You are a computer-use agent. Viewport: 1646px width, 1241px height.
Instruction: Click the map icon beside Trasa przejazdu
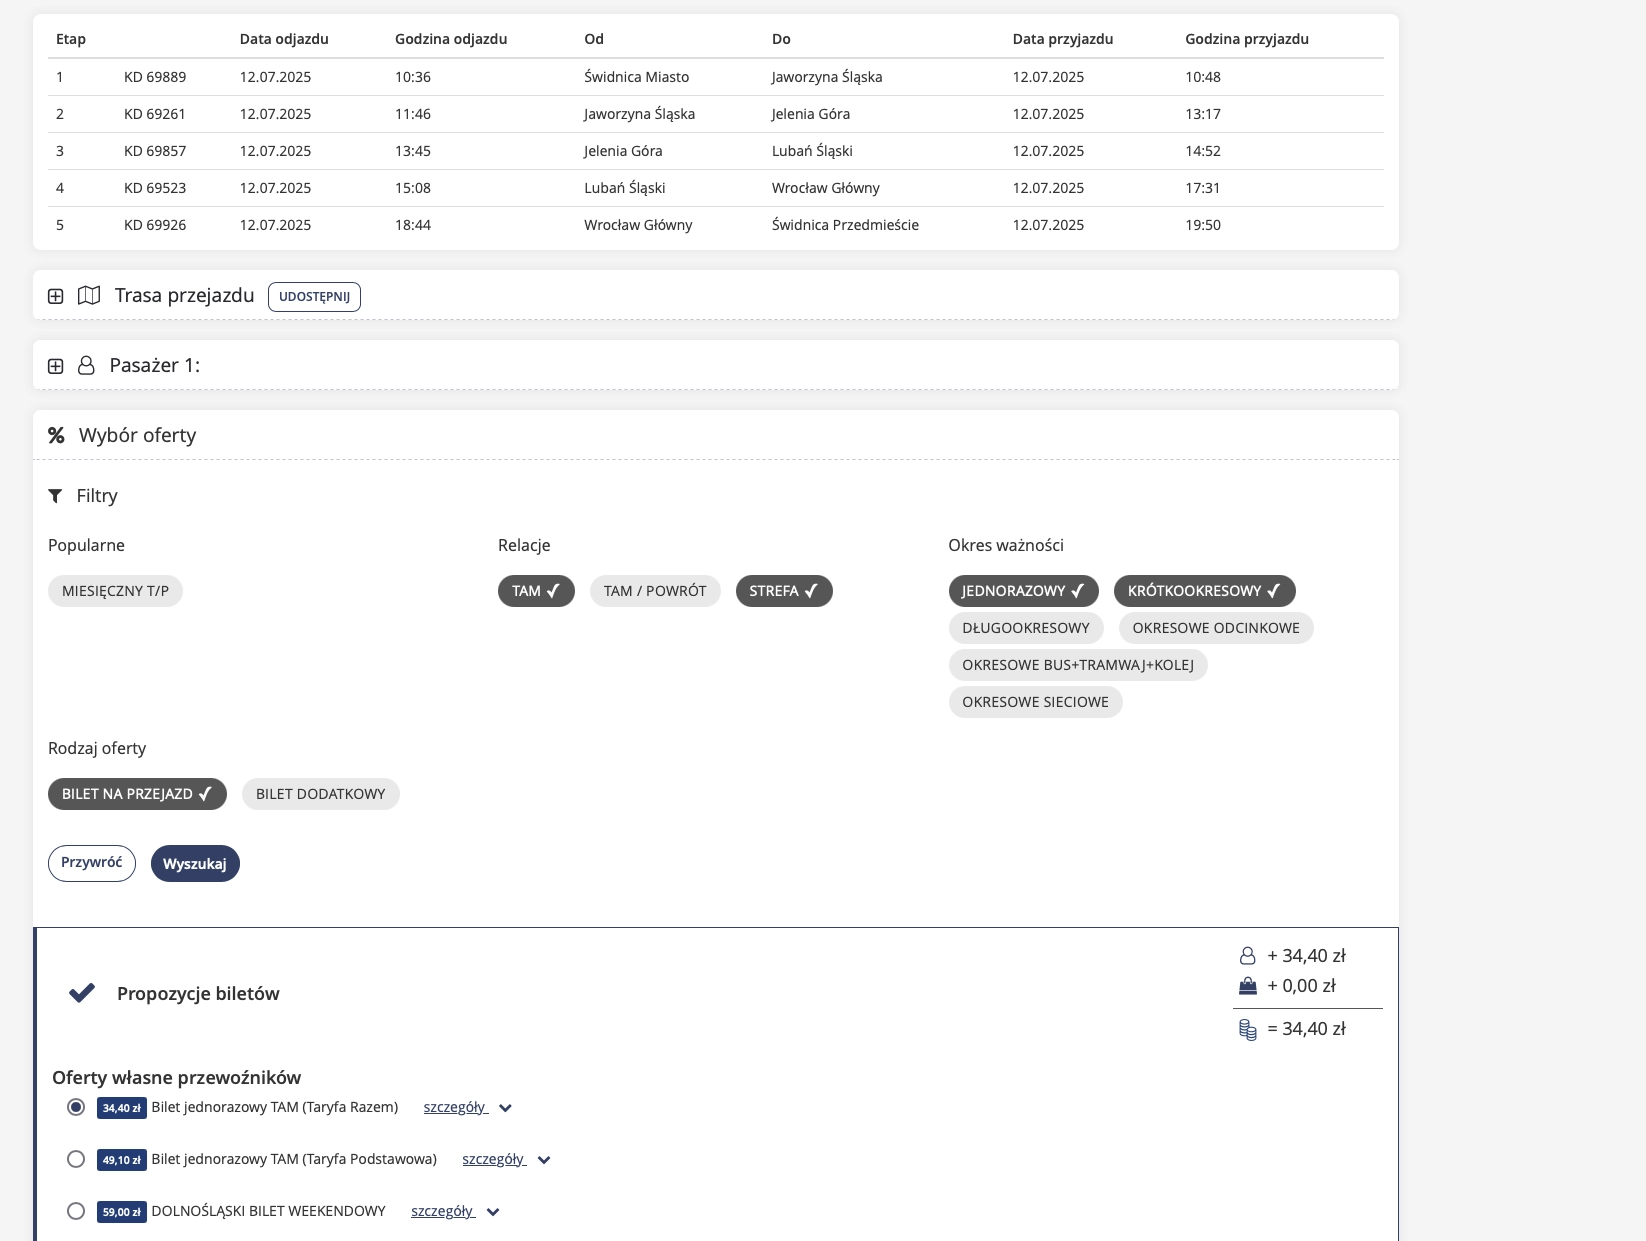click(89, 296)
